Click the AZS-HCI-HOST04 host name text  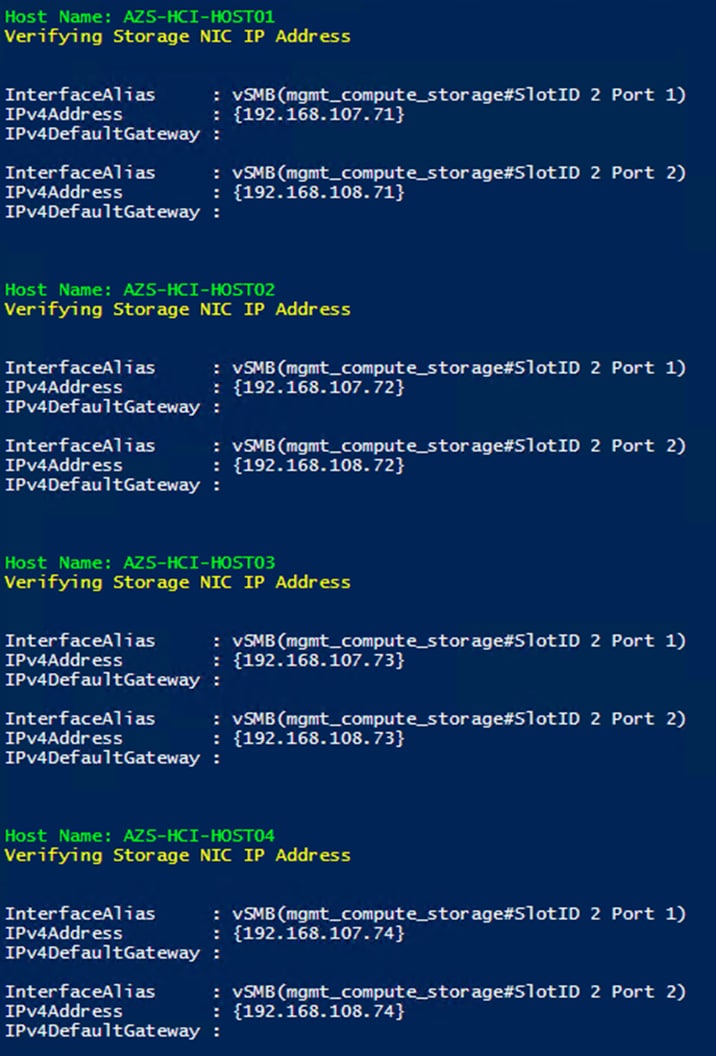tap(199, 836)
